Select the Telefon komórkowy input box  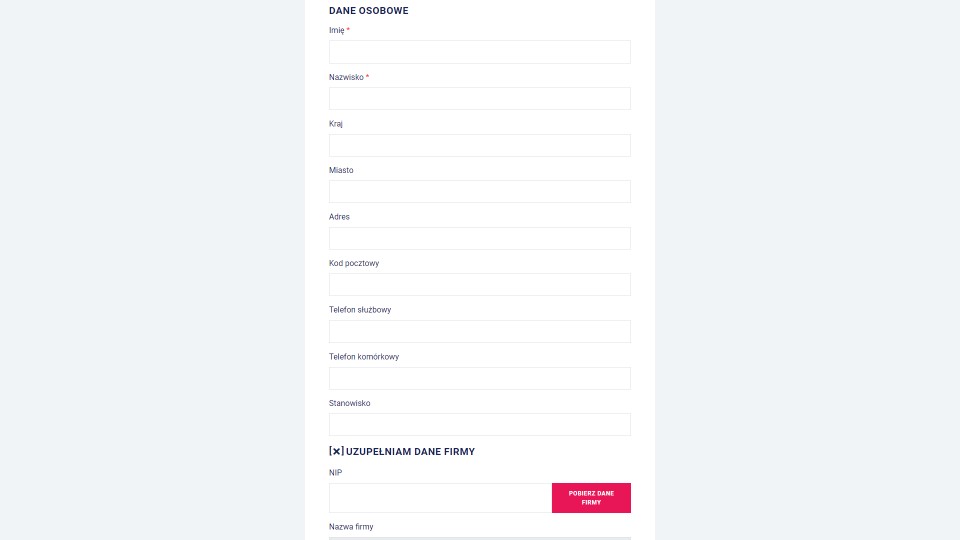pyautogui.click(x=479, y=378)
